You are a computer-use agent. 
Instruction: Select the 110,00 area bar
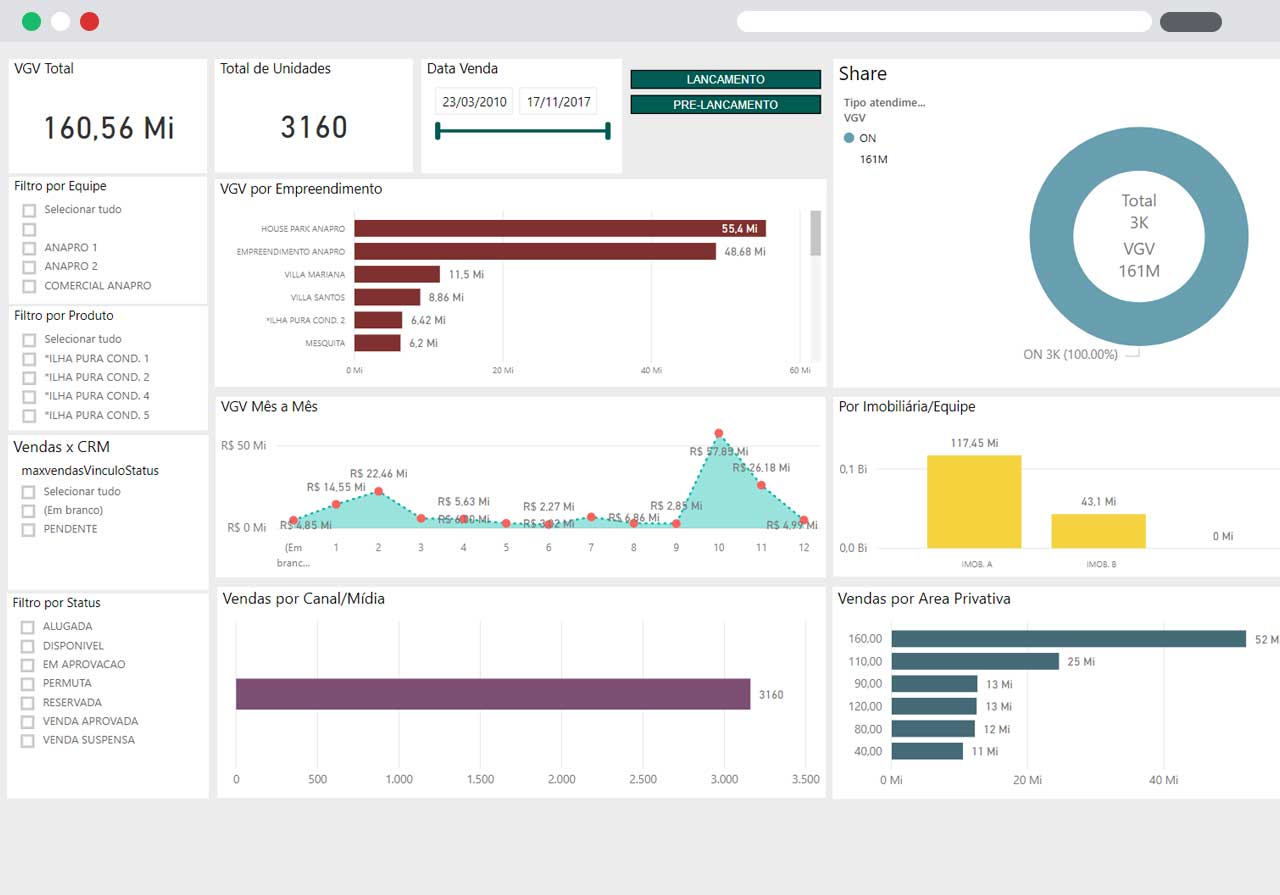(x=975, y=661)
